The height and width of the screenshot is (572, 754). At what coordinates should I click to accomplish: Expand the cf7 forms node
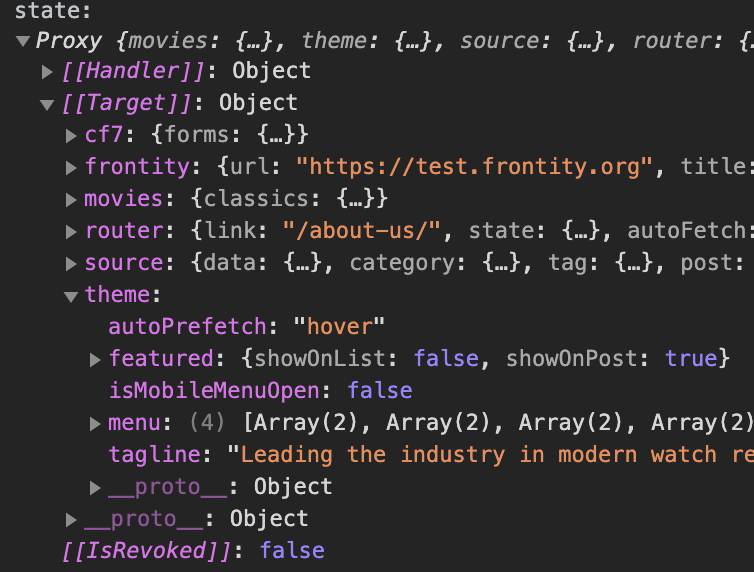point(71,135)
